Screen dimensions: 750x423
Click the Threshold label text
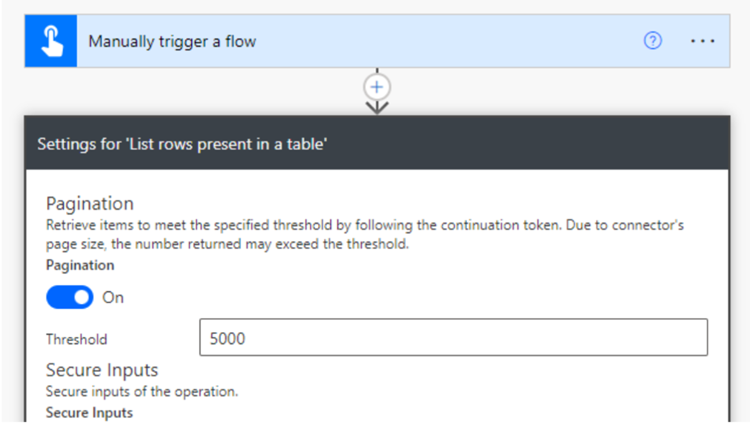(x=77, y=339)
